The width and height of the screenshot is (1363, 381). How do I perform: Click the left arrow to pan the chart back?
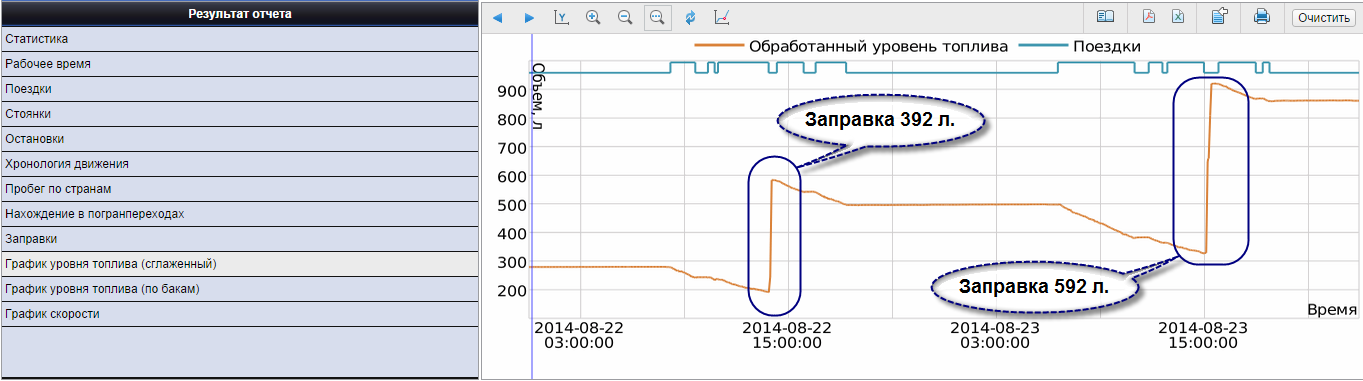click(x=498, y=17)
